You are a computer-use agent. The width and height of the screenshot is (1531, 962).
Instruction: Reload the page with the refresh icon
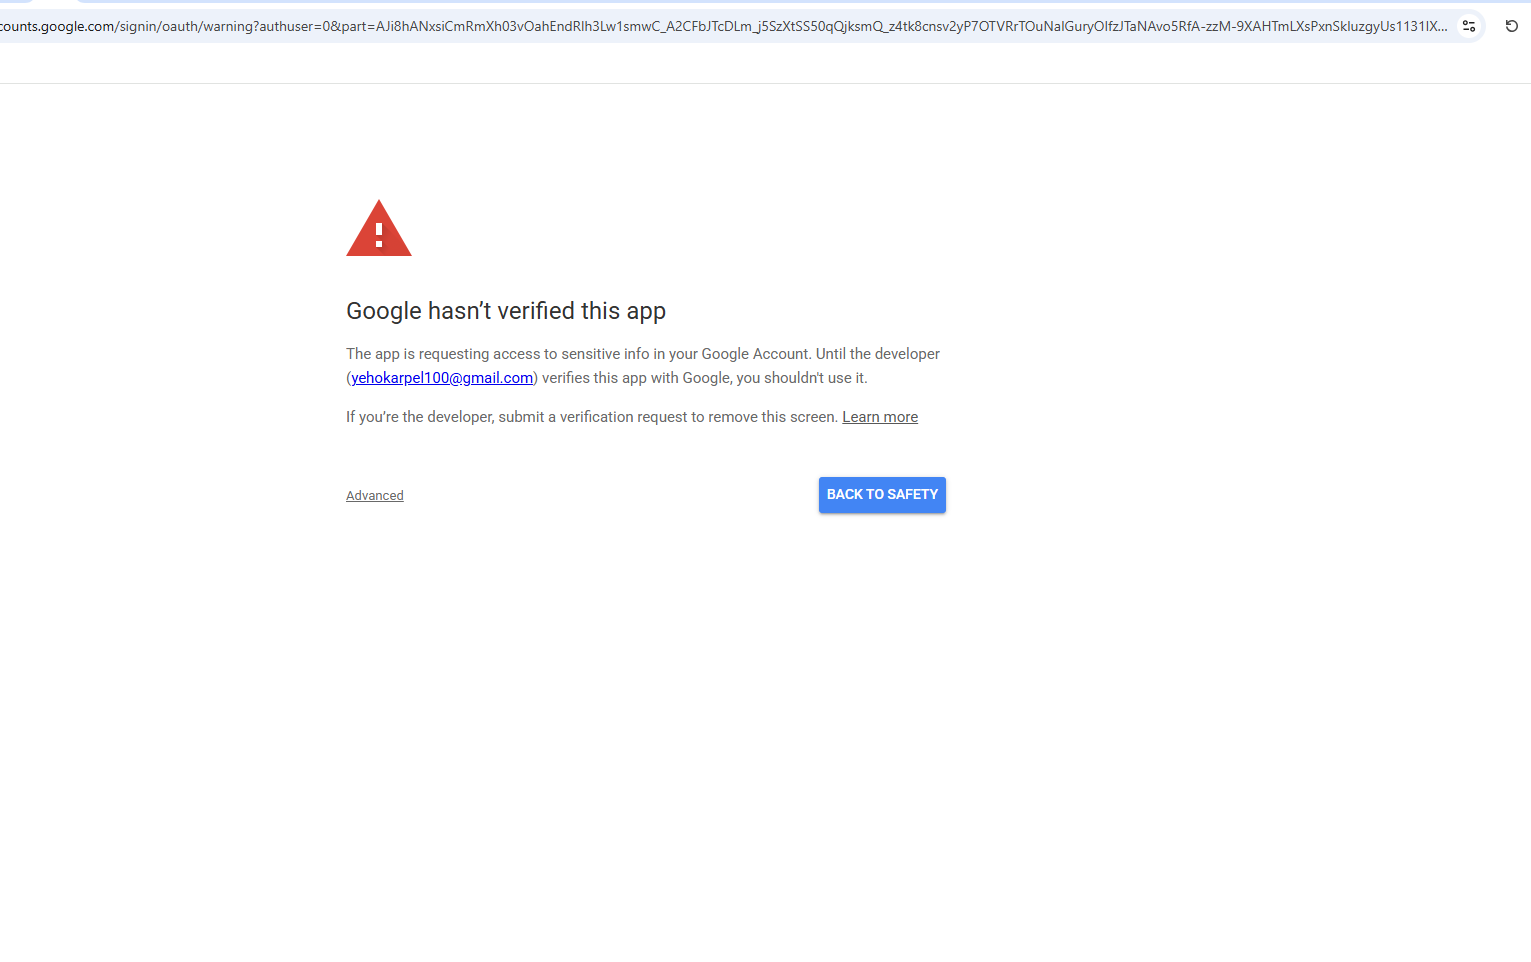coord(1511,26)
